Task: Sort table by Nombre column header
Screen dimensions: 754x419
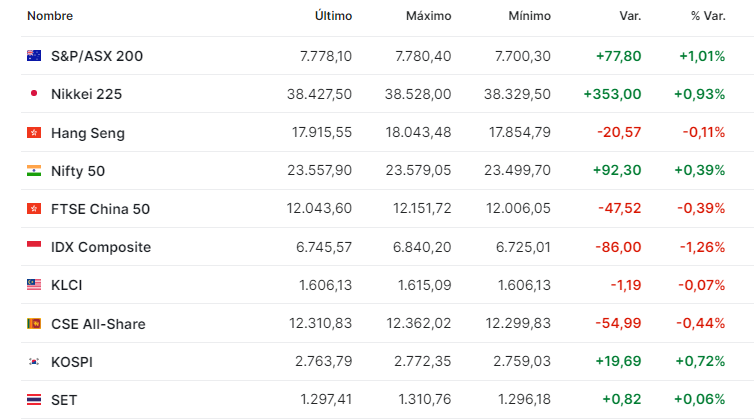Action: pyautogui.click(x=50, y=16)
